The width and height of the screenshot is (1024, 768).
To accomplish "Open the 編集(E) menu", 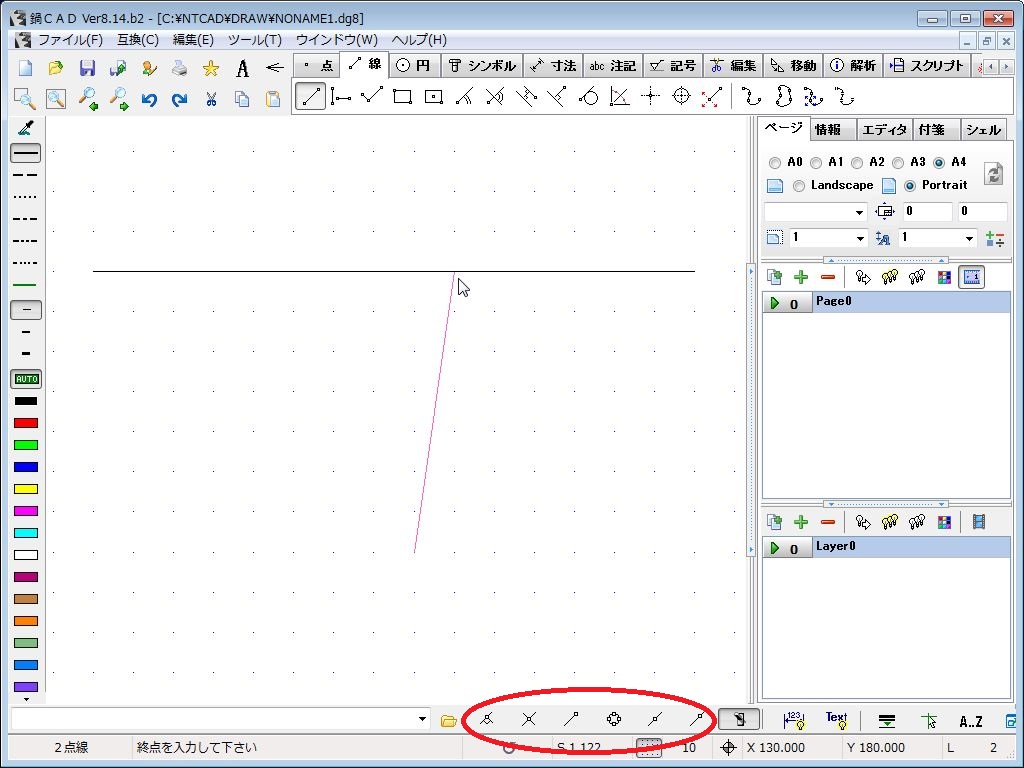I will pos(193,40).
